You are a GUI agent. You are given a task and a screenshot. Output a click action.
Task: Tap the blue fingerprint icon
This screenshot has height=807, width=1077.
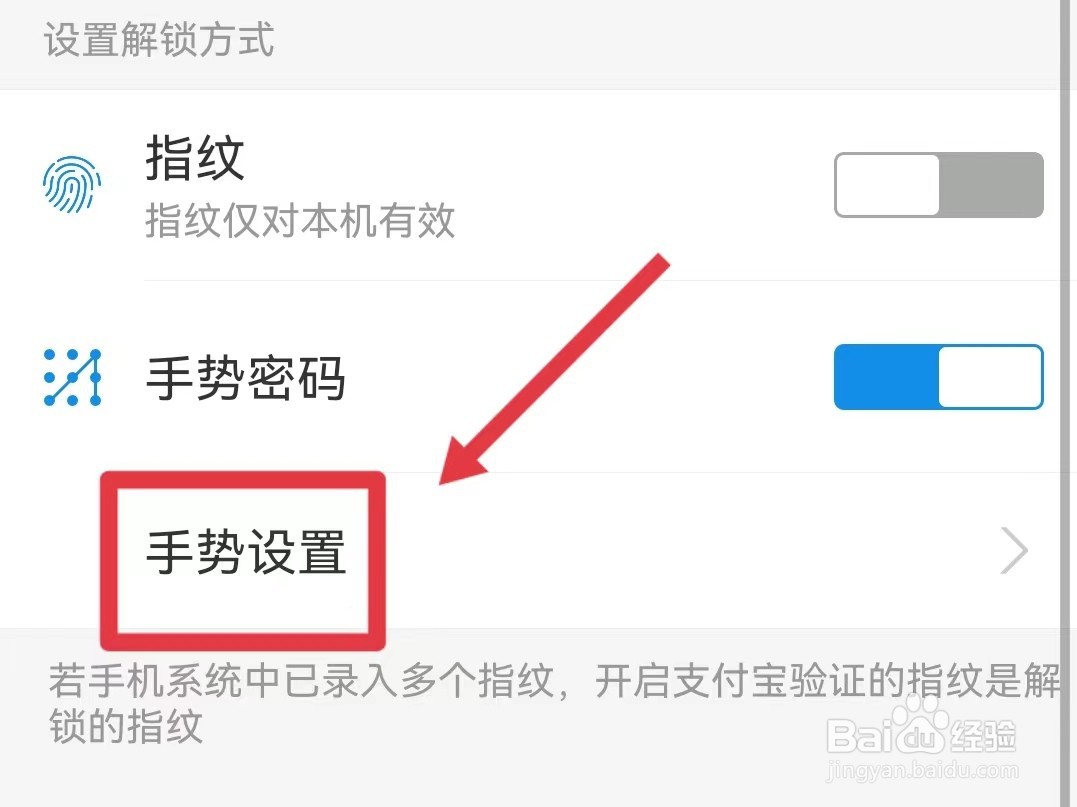point(71,185)
